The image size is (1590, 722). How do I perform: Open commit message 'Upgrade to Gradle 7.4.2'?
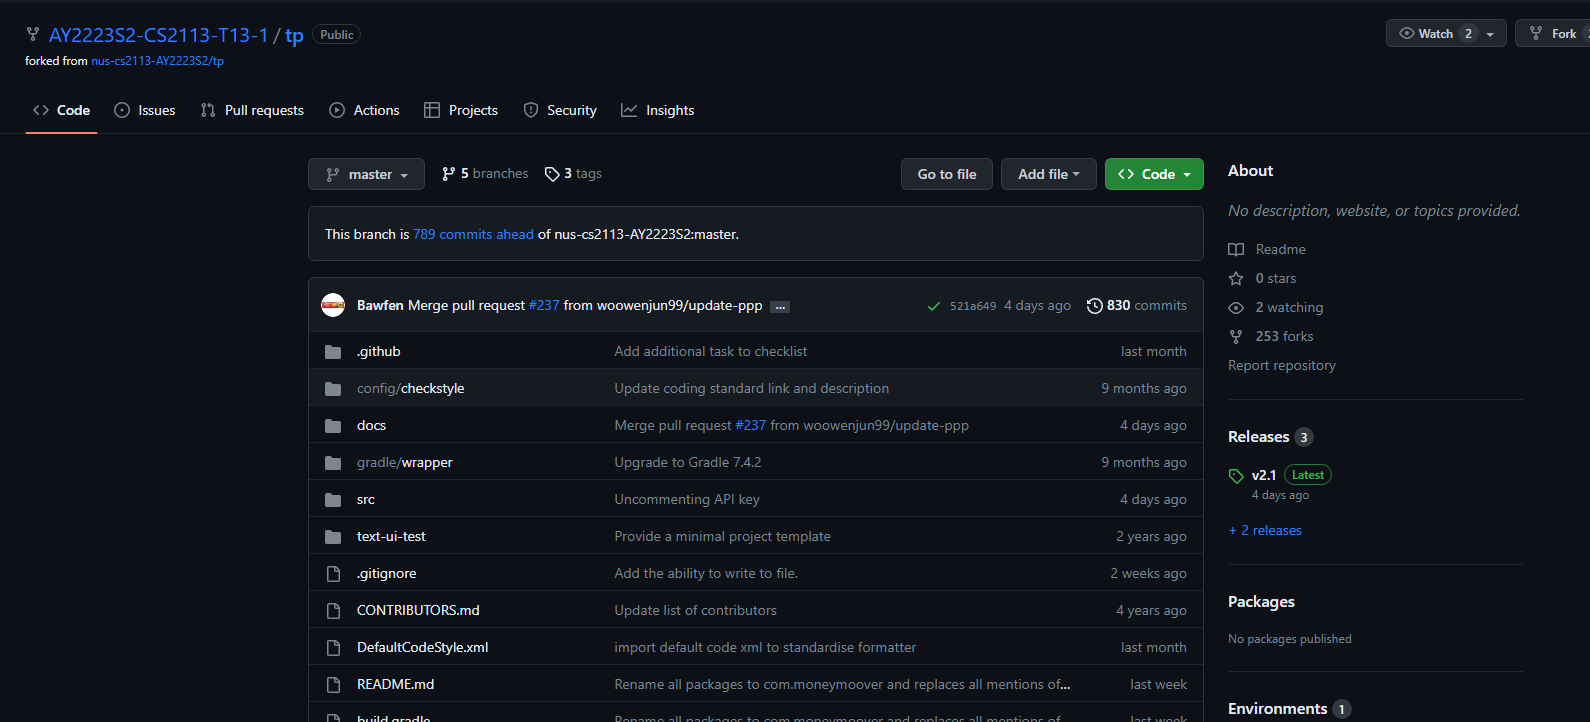click(x=688, y=462)
